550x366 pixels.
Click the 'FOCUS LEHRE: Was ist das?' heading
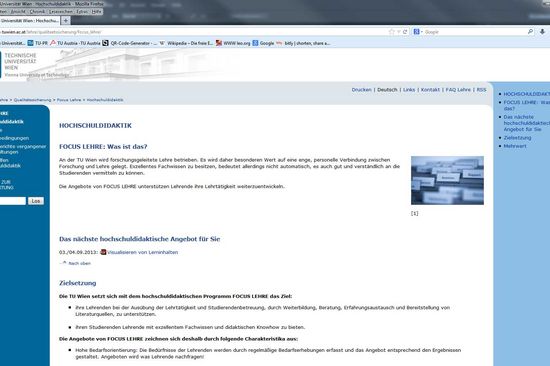[x=103, y=147]
